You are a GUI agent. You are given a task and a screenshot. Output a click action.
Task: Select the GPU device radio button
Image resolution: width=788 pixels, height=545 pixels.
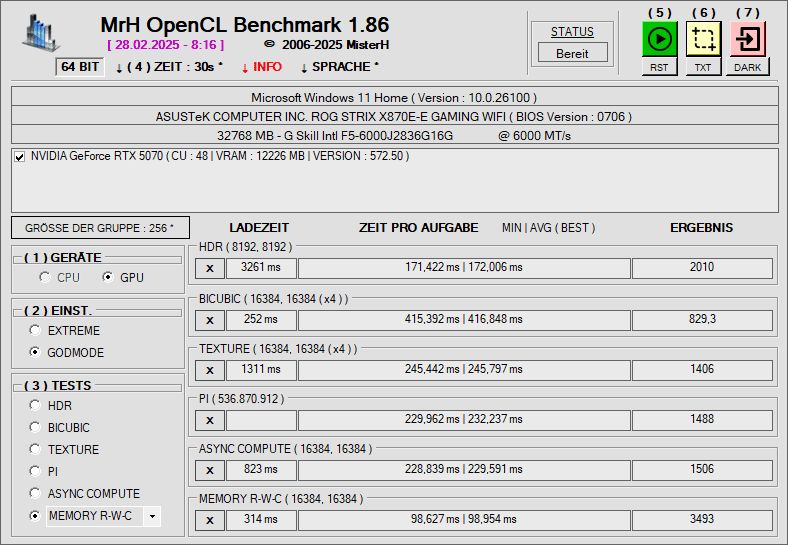pos(108,277)
